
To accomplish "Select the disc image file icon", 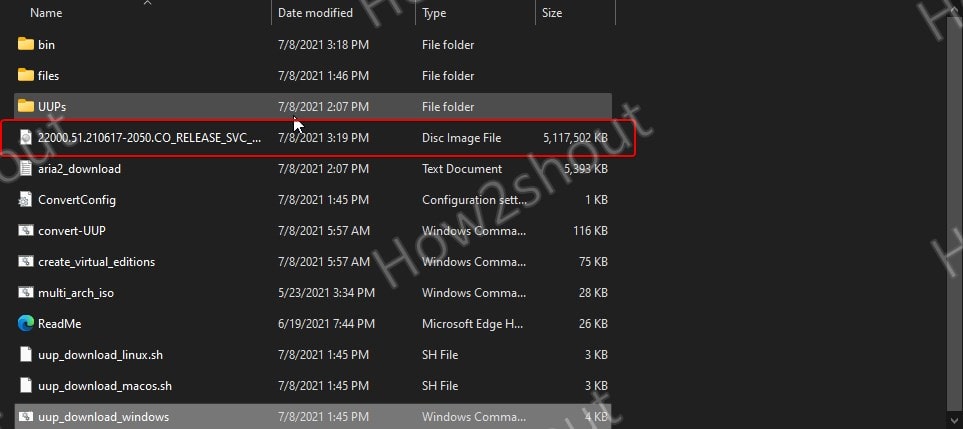I will click(x=26, y=138).
